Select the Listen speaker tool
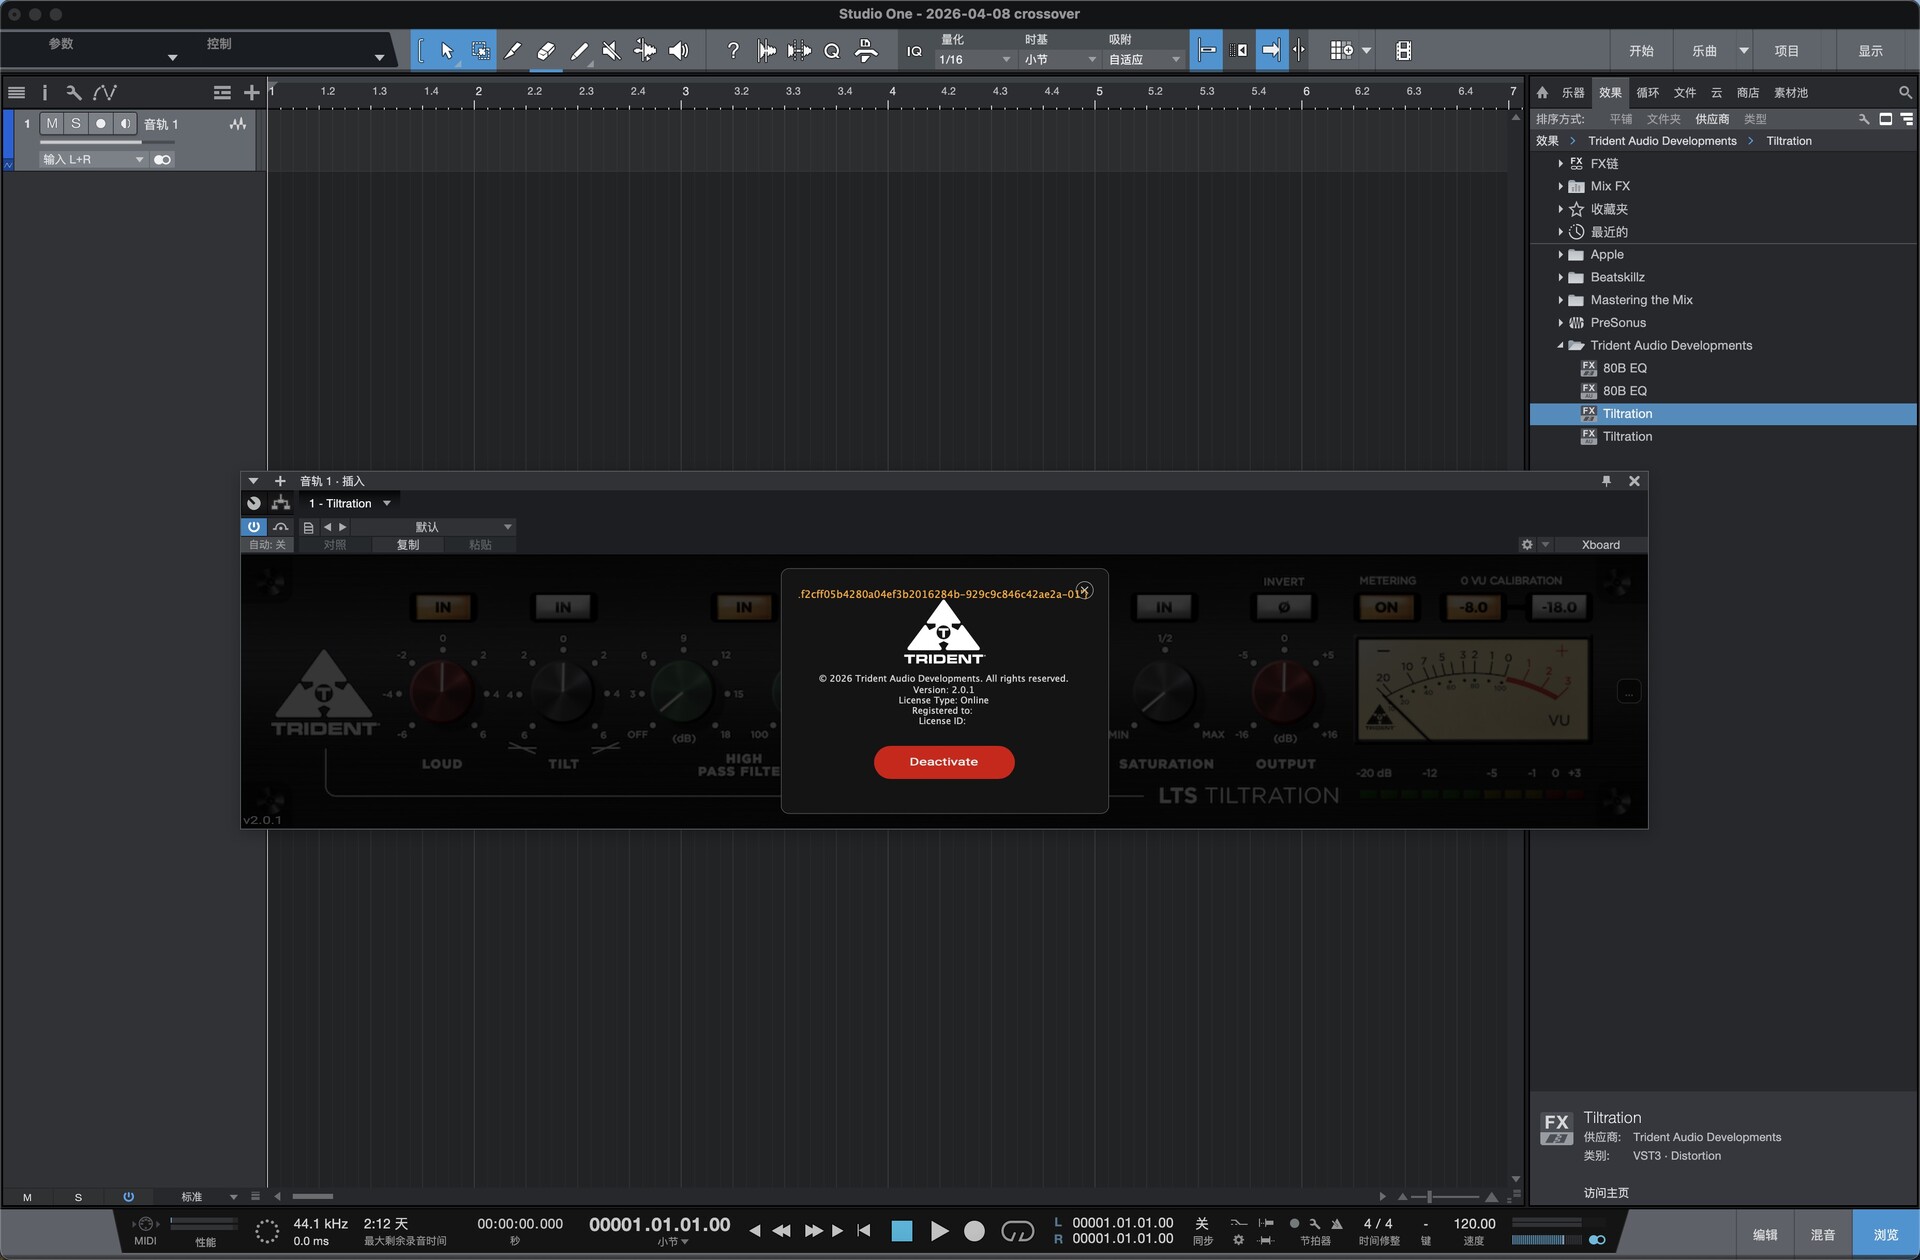The image size is (1920, 1260). (679, 51)
